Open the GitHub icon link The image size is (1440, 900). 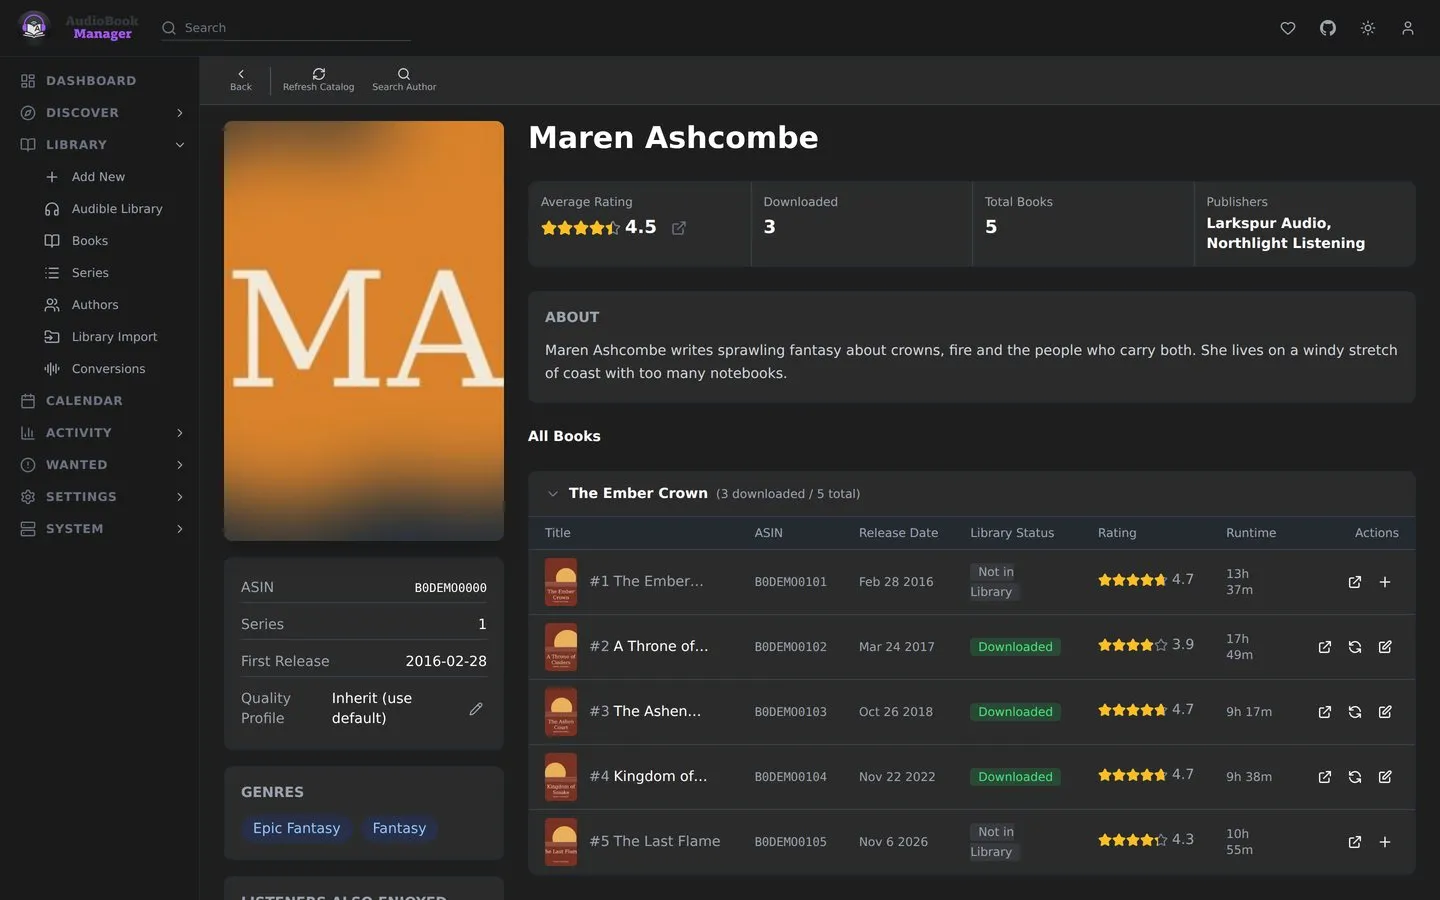click(x=1328, y=28)
